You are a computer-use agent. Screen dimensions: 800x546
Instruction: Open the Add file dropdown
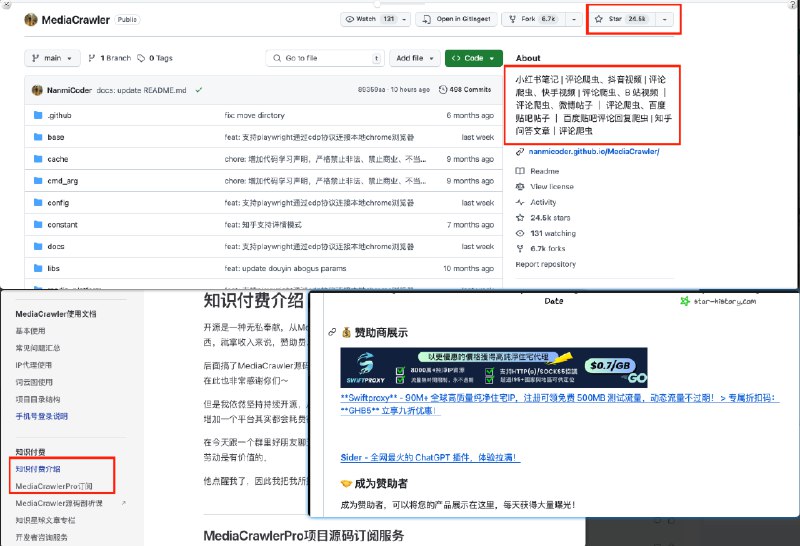click(x=415, y=58)
